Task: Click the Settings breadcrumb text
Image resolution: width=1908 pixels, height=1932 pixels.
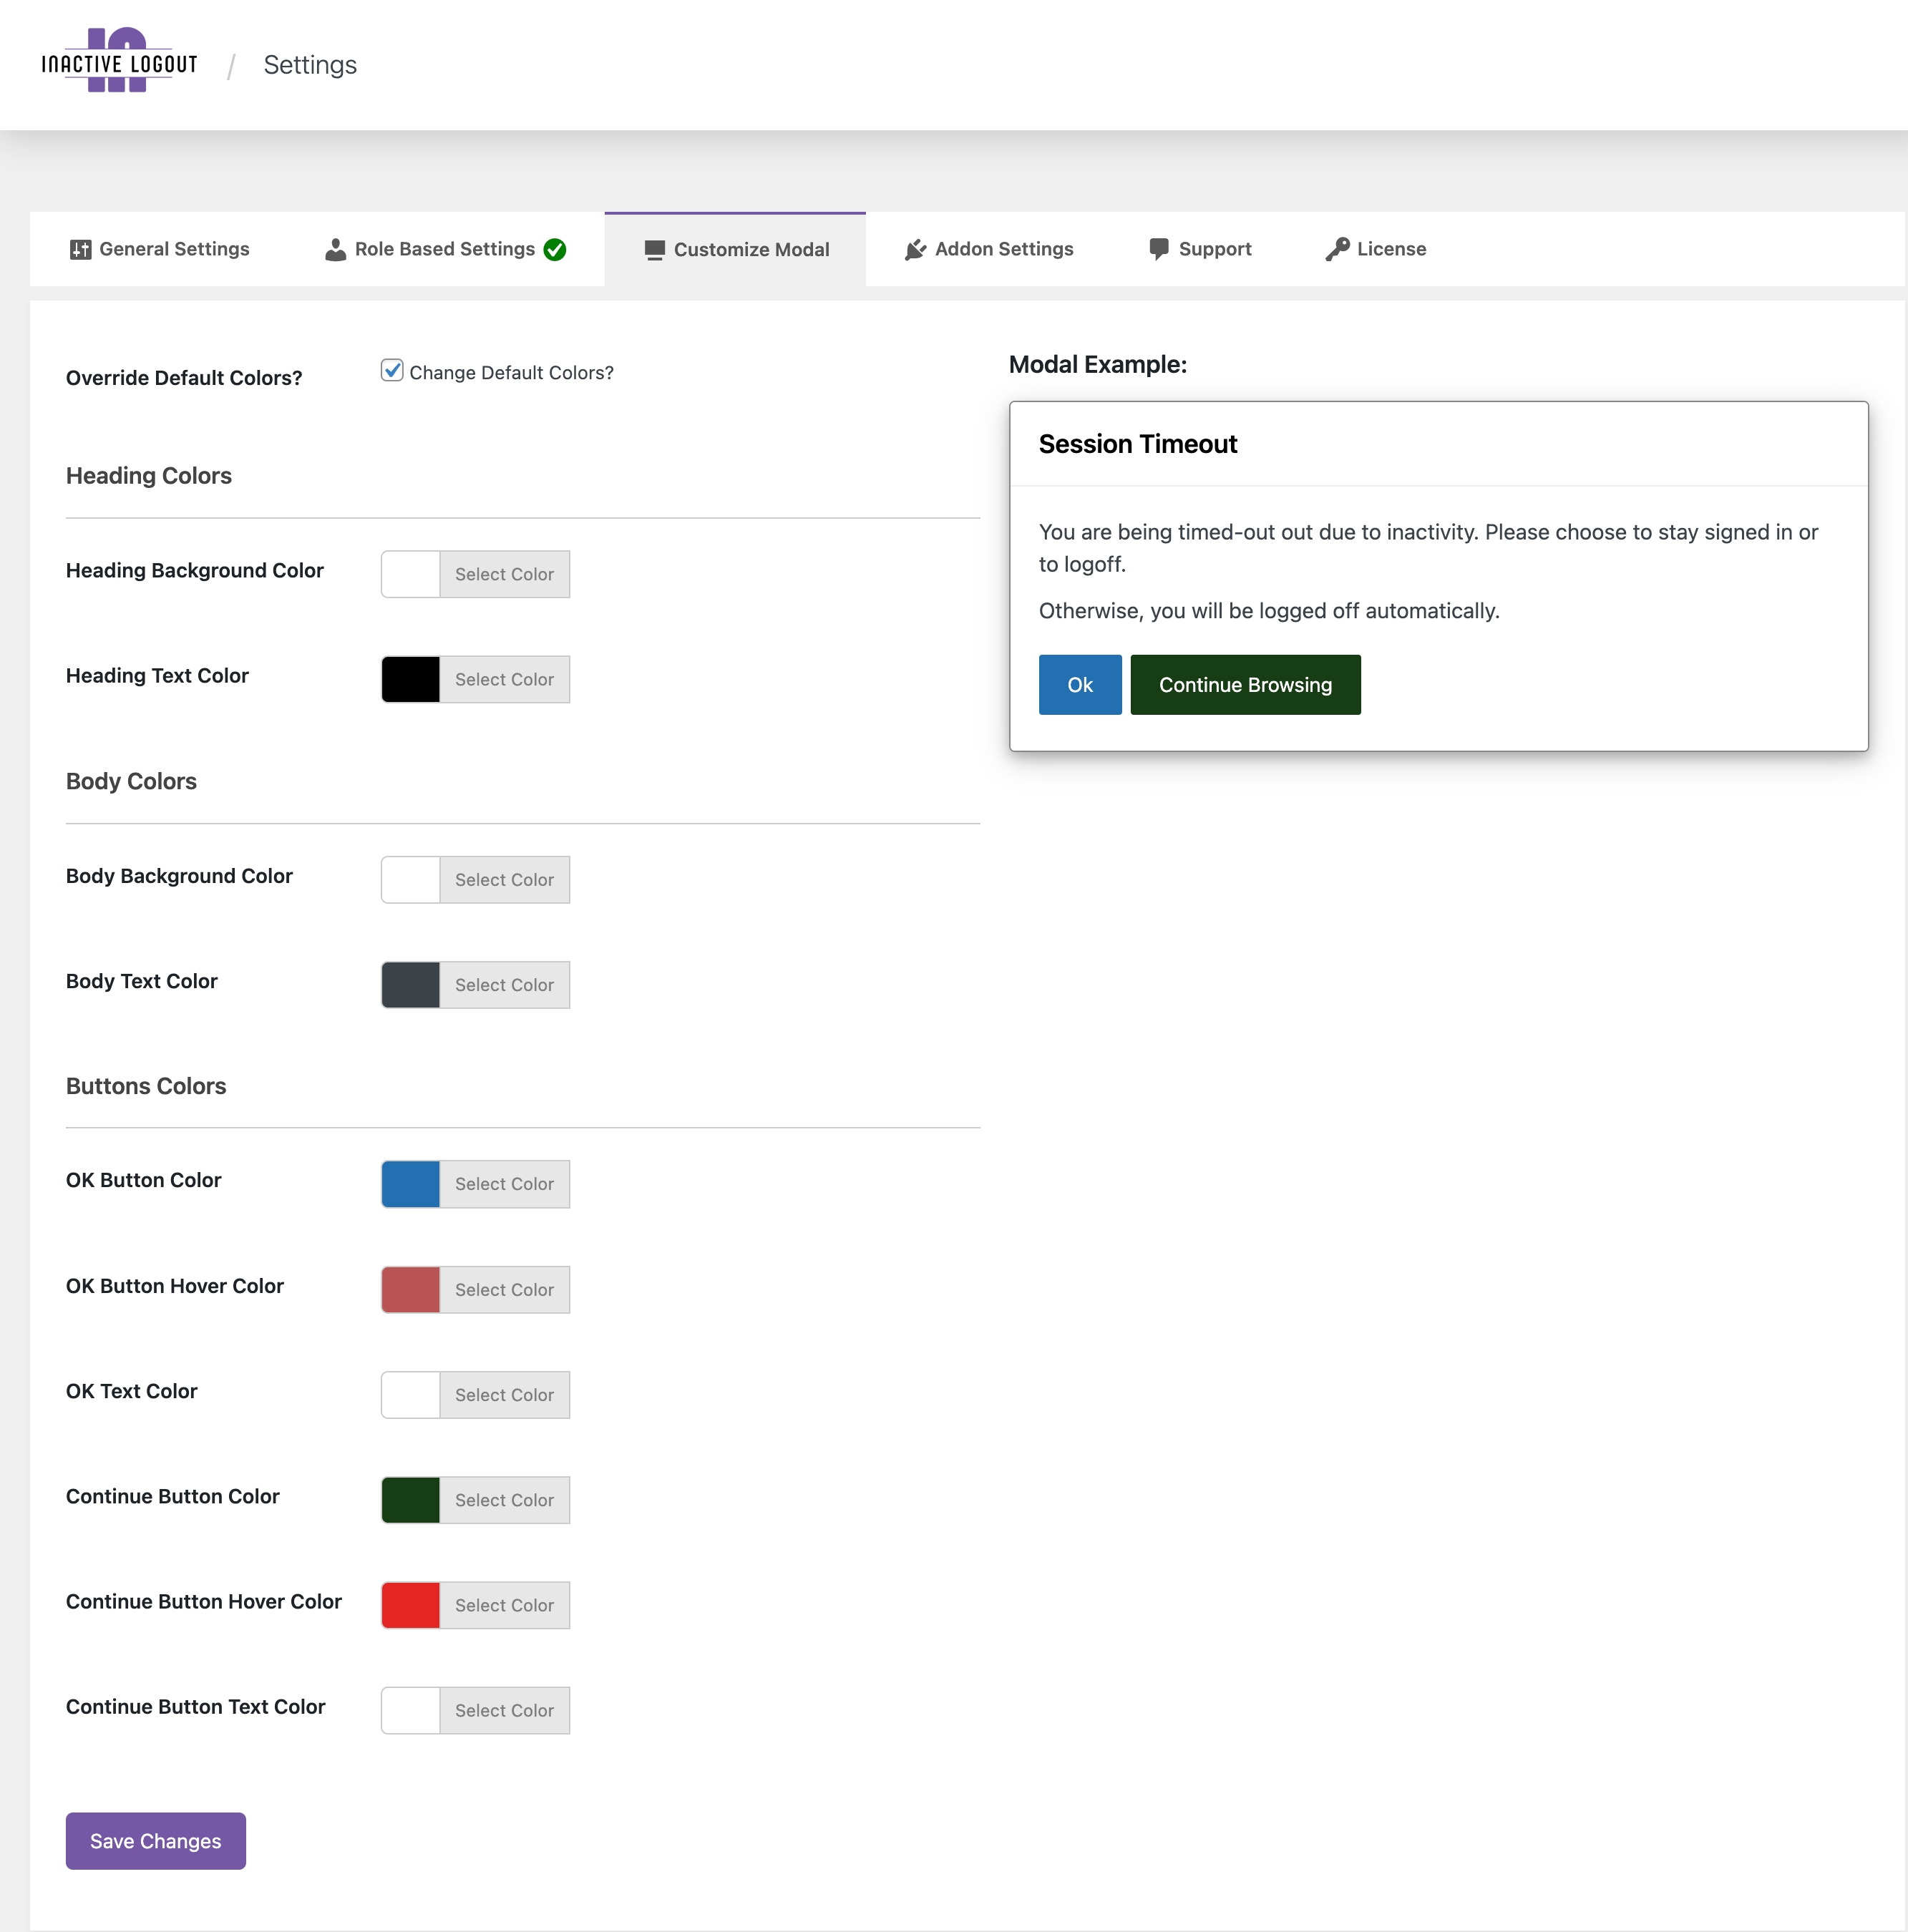Action: 310,65
